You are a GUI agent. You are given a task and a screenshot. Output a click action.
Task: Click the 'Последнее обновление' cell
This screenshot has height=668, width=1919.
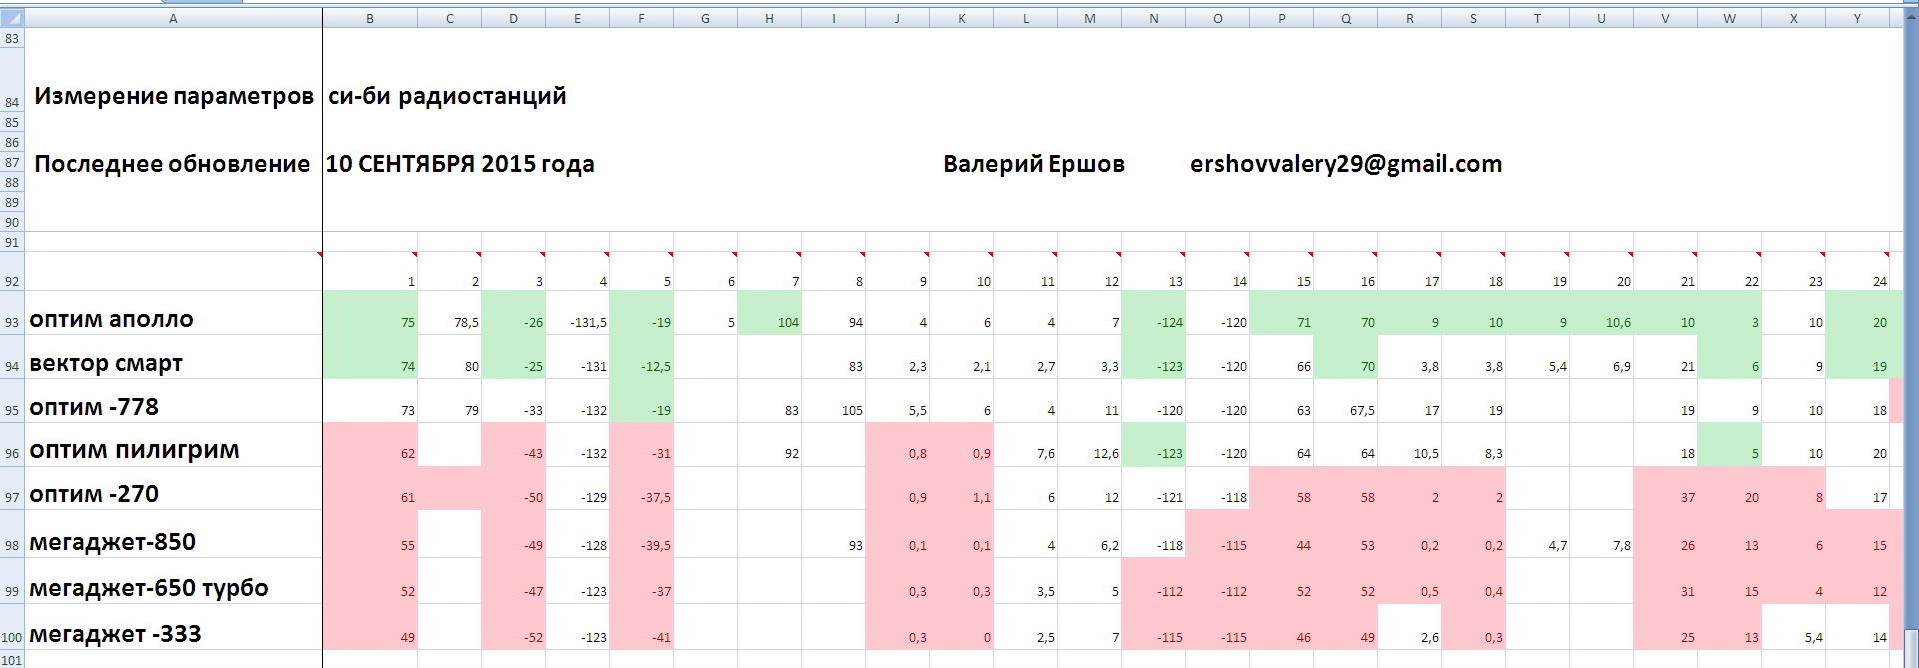pos(172,164)
